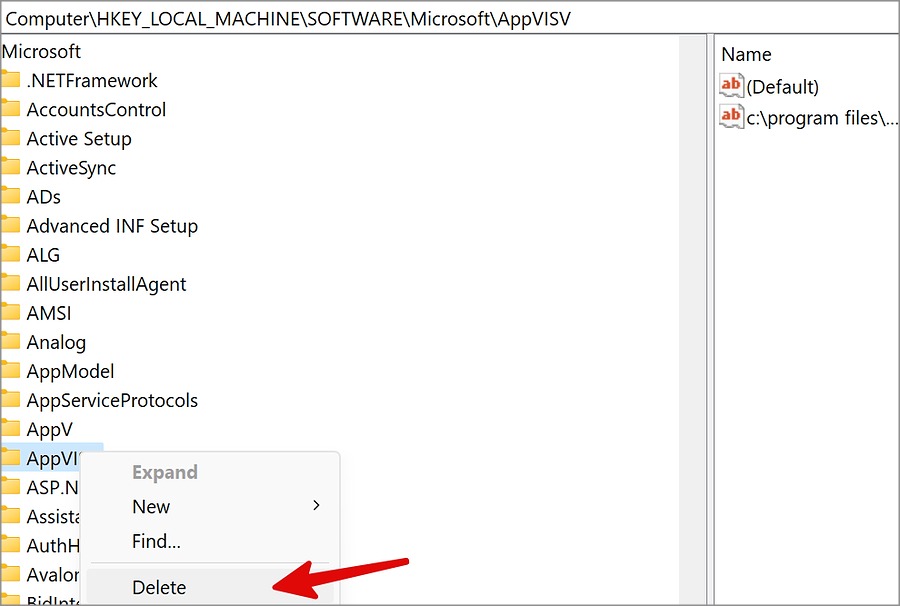Expand New submenu using its chevron arrow
This screenshot has height=606, width=900.
[316, 506]
